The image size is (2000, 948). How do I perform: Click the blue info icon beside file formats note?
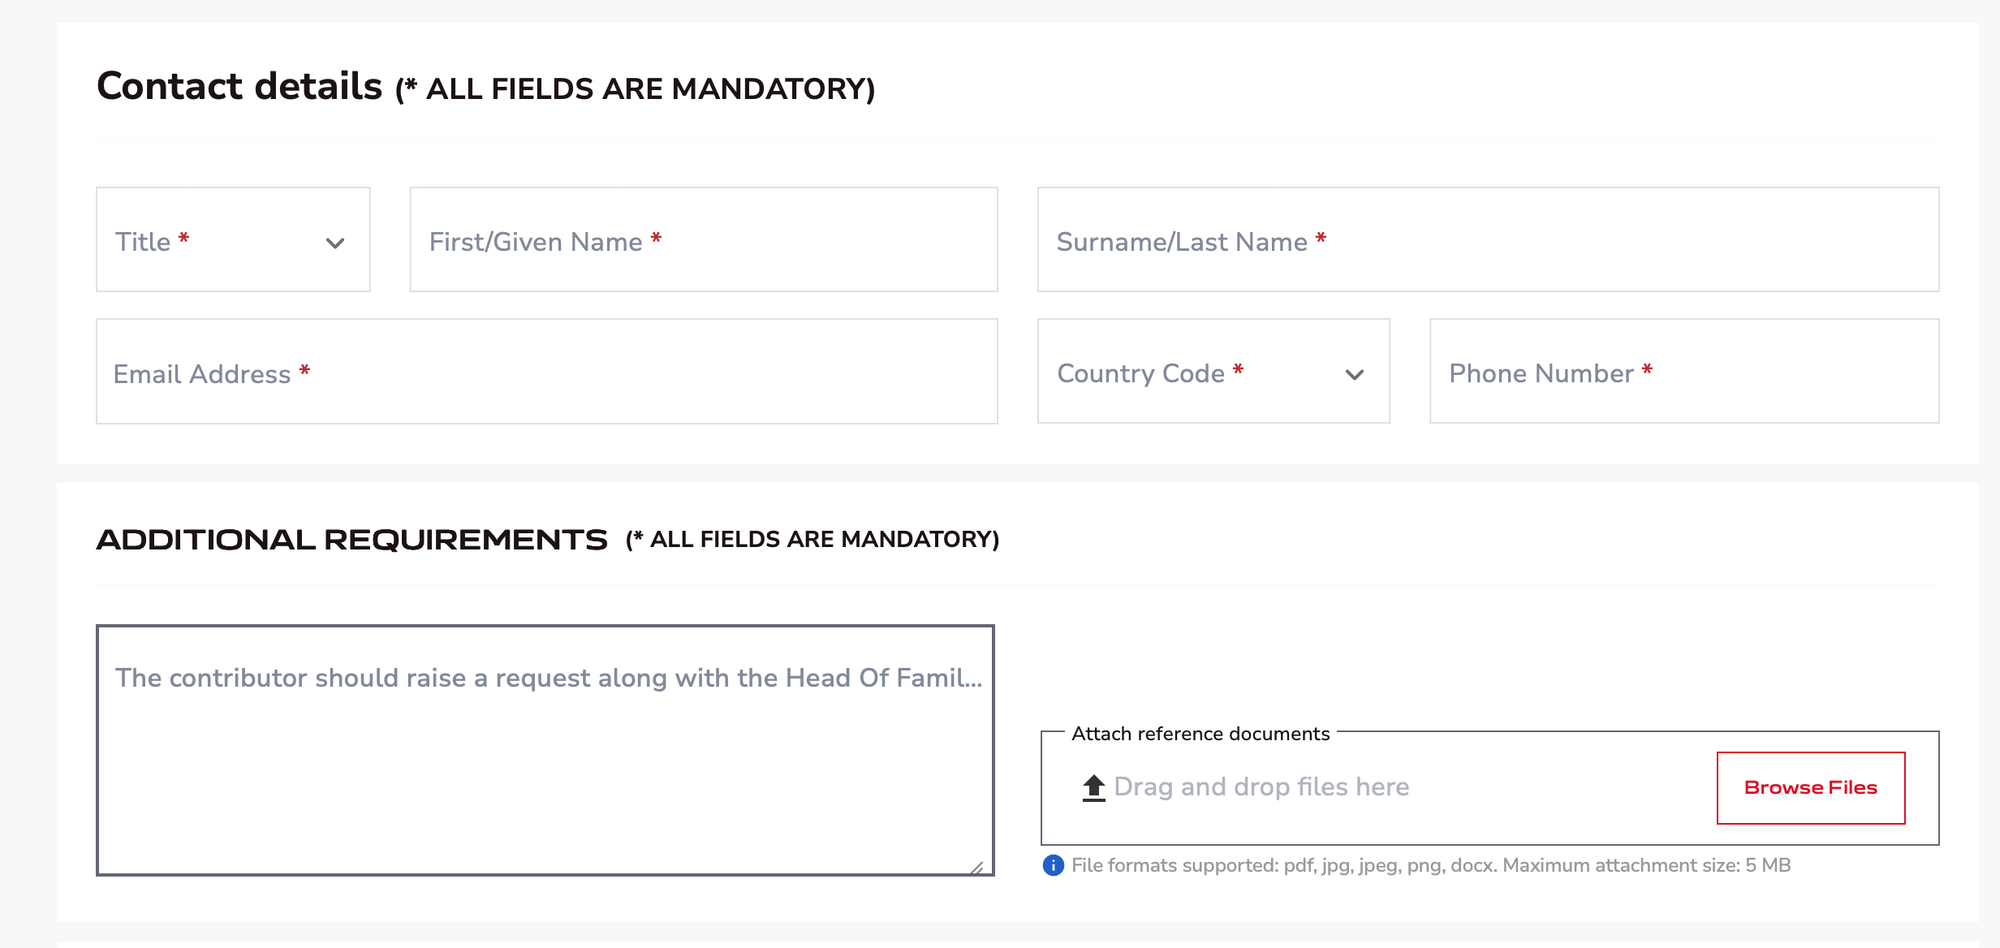tap(1052, 864)
